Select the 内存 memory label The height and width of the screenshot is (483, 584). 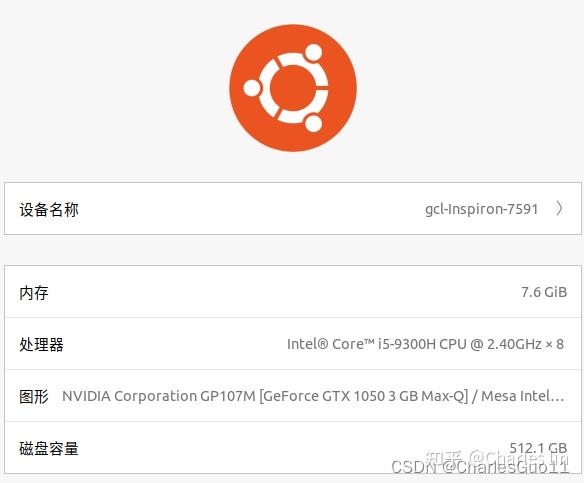[34, 293]
